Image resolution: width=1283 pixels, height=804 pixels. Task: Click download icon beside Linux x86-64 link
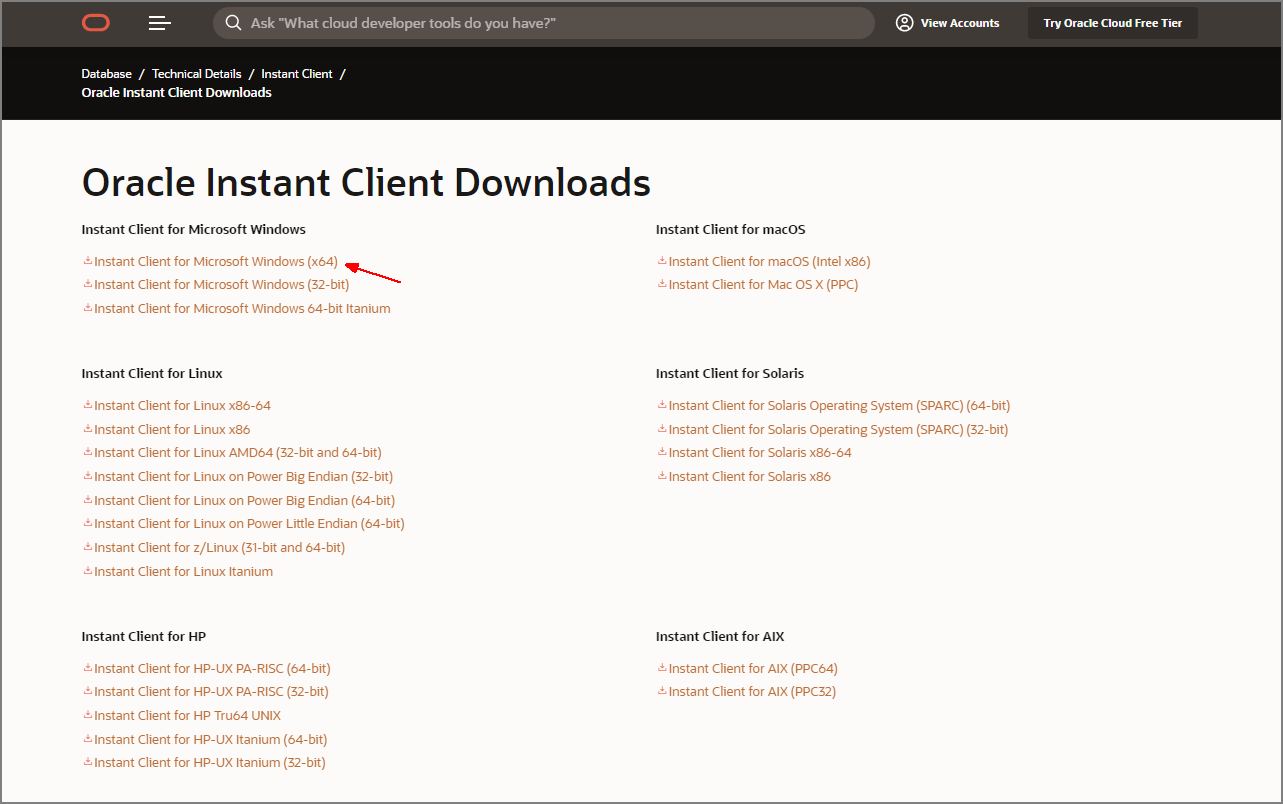coord(87,405)
